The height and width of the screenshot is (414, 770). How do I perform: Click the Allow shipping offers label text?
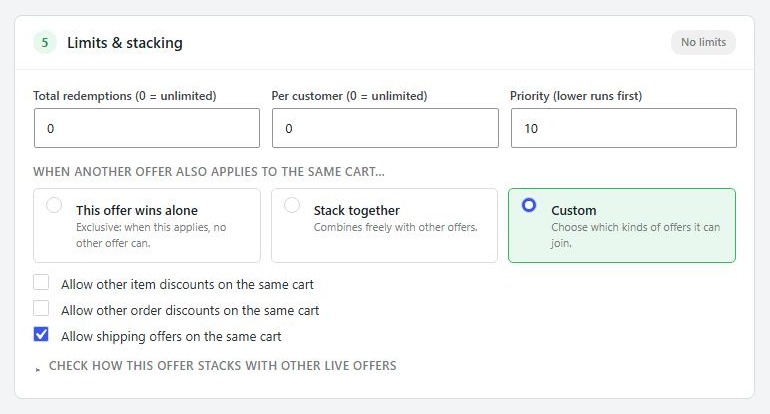[x=171, y=336]
